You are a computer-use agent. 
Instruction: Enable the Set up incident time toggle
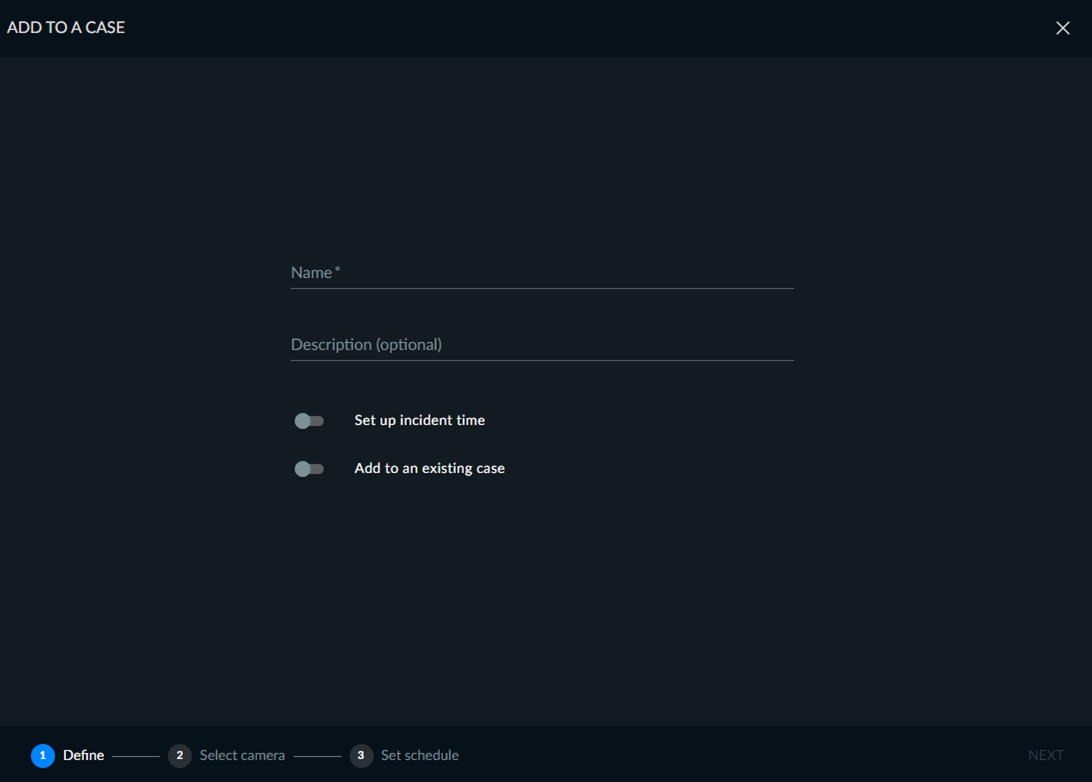pyautogui.click(x=309, y=421)
